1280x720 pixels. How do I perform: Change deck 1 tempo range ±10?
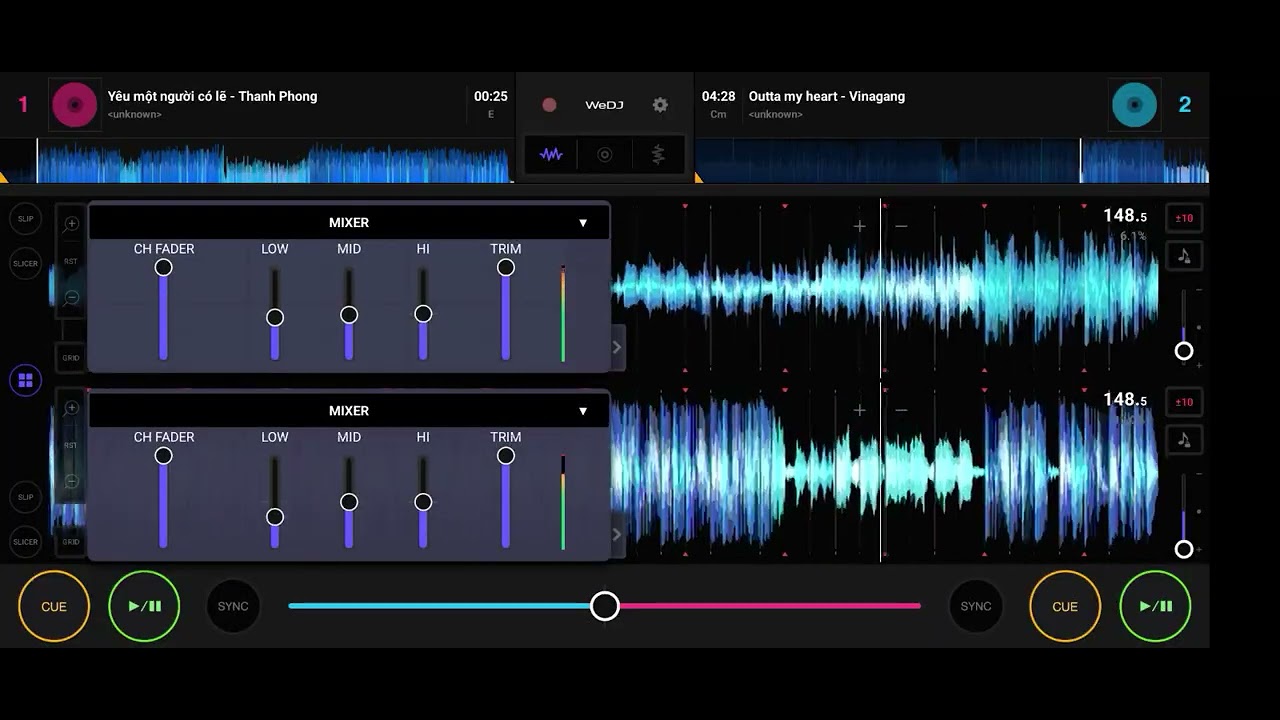[x=1184, y=218]
